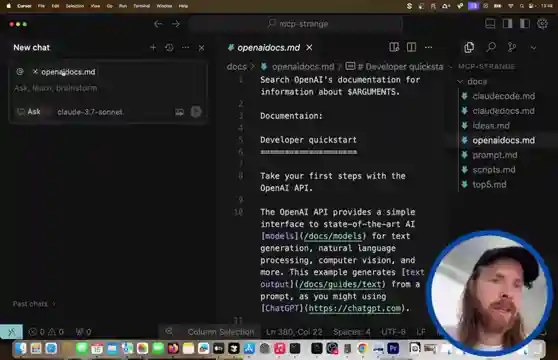The height and width of the screenshot is (360, 558).
Task: Go forward using the navigation arrow
Action: tap(176, 24)
